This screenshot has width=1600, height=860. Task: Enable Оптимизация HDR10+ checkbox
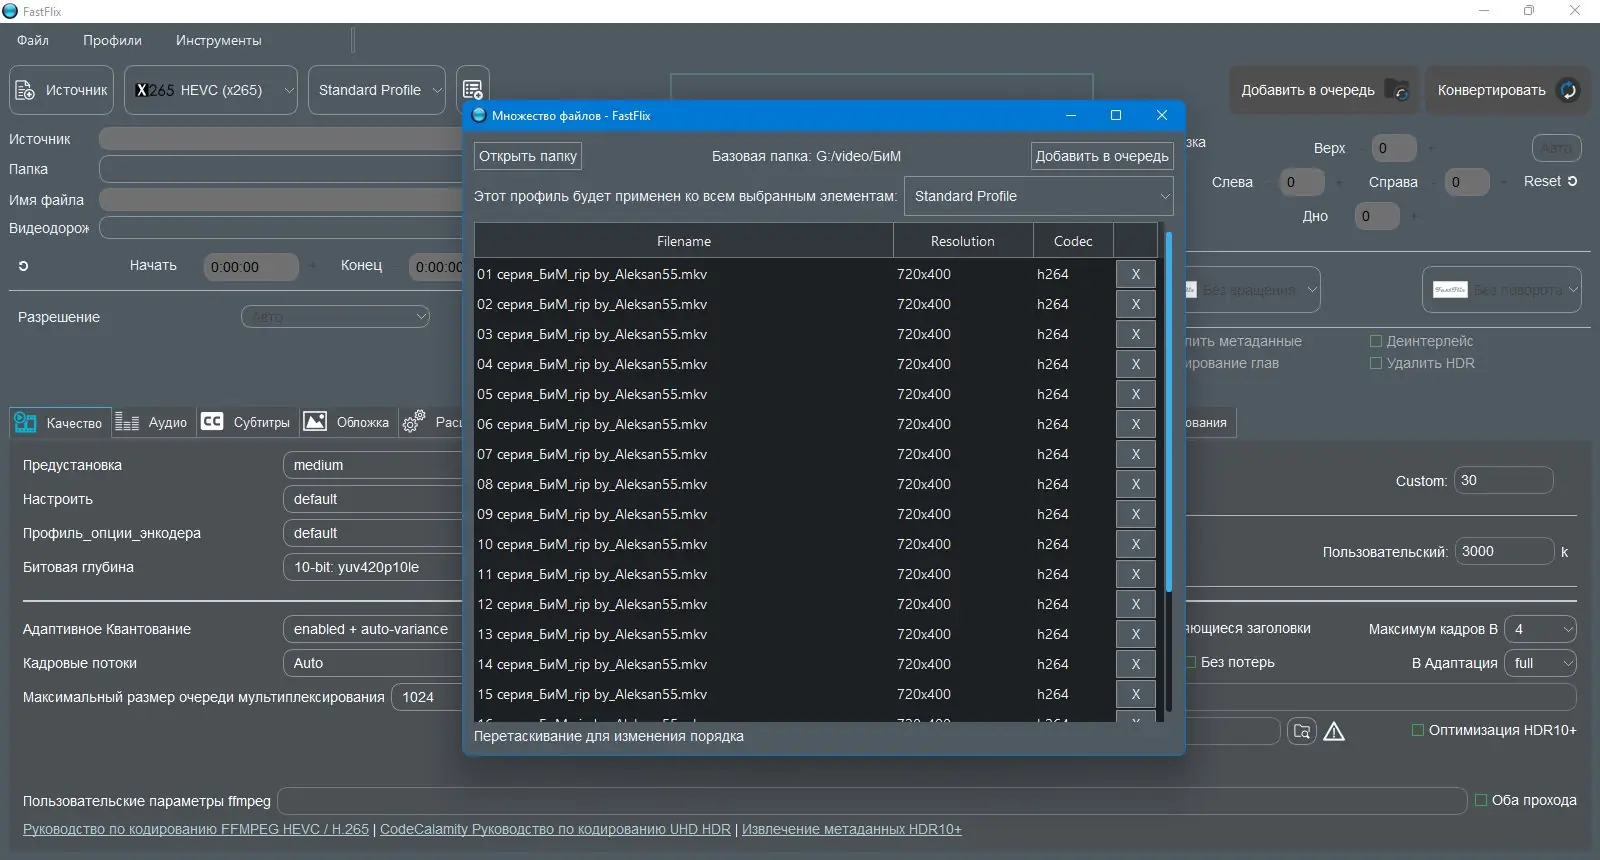(x=1417, y=730)
